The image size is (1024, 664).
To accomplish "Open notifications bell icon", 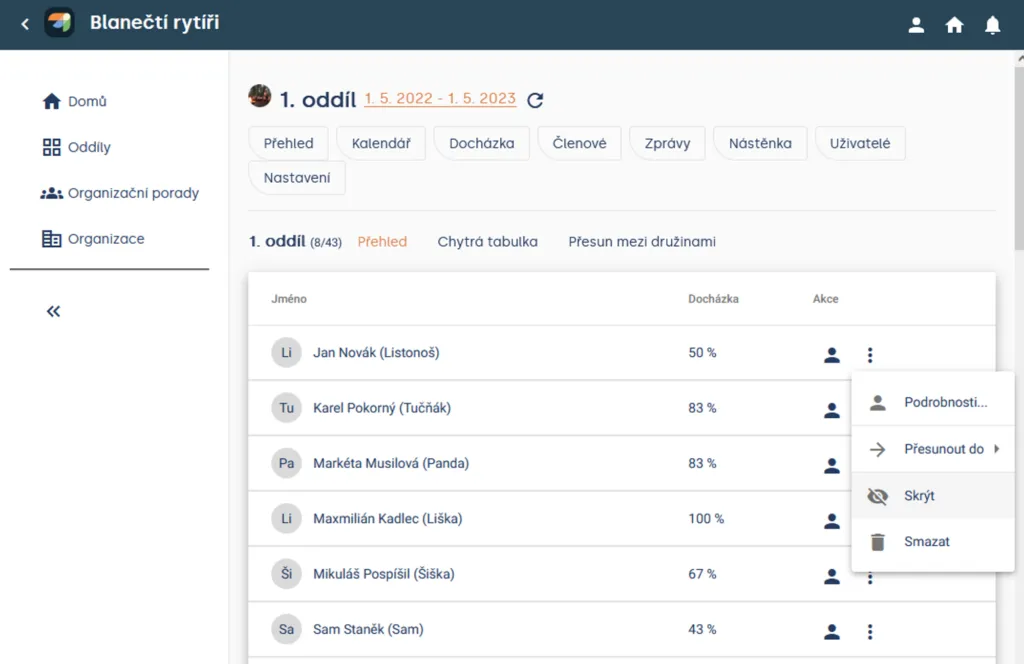I will coord(992,25).
